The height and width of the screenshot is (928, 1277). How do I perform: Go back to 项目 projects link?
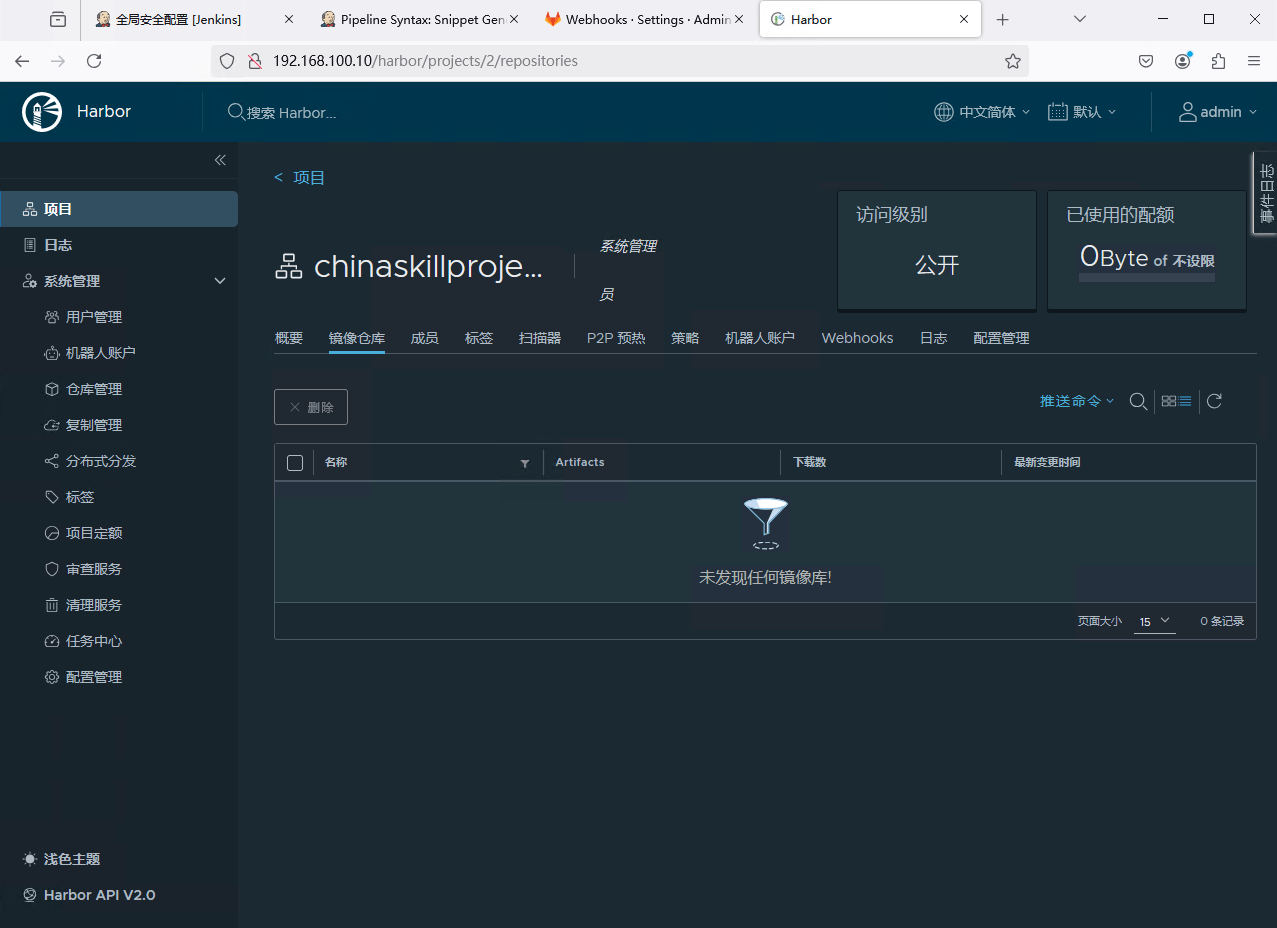point(300,177)
